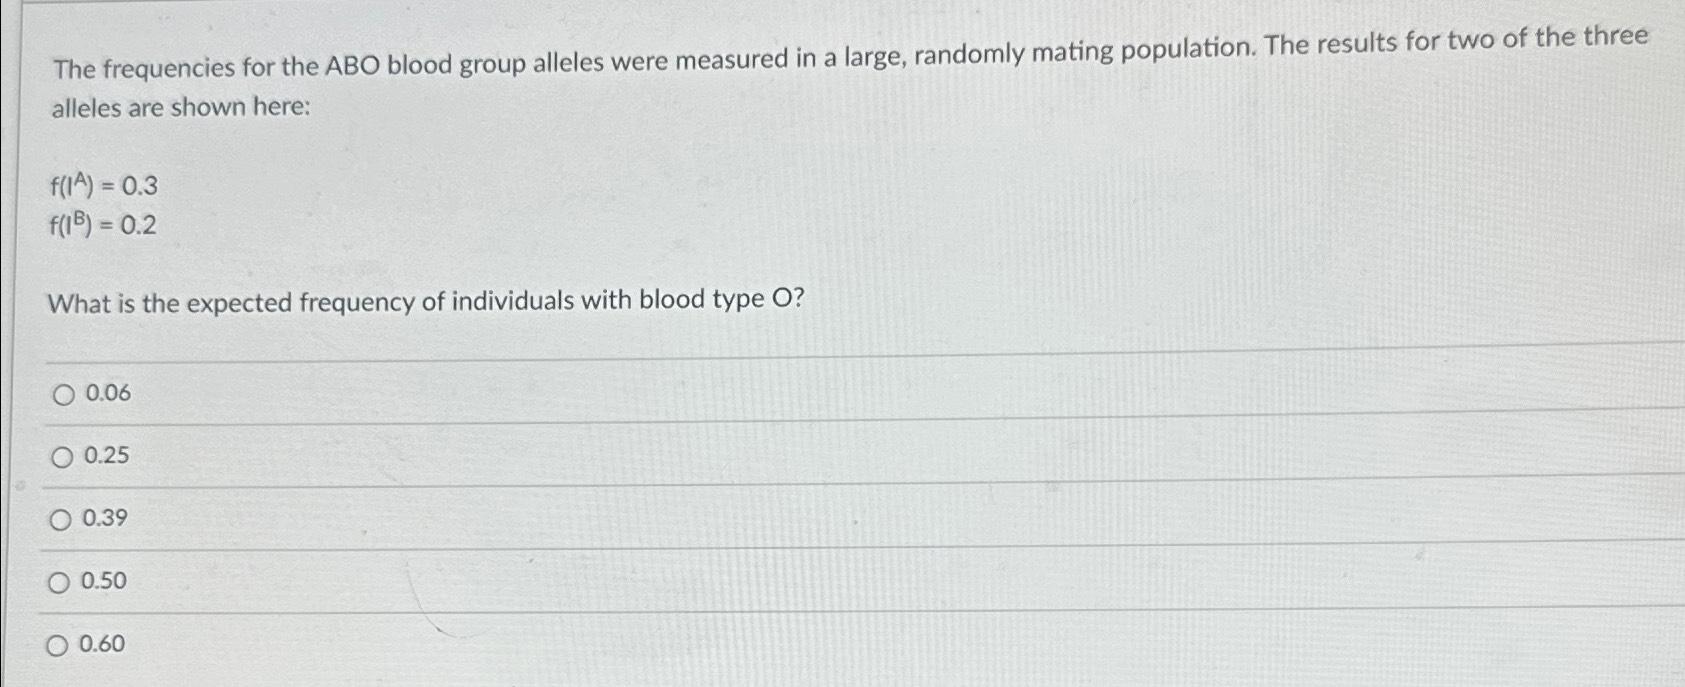Select the radio button for 0.39
The height and width of the screenshot is (687, 1685).
(62, 518)
